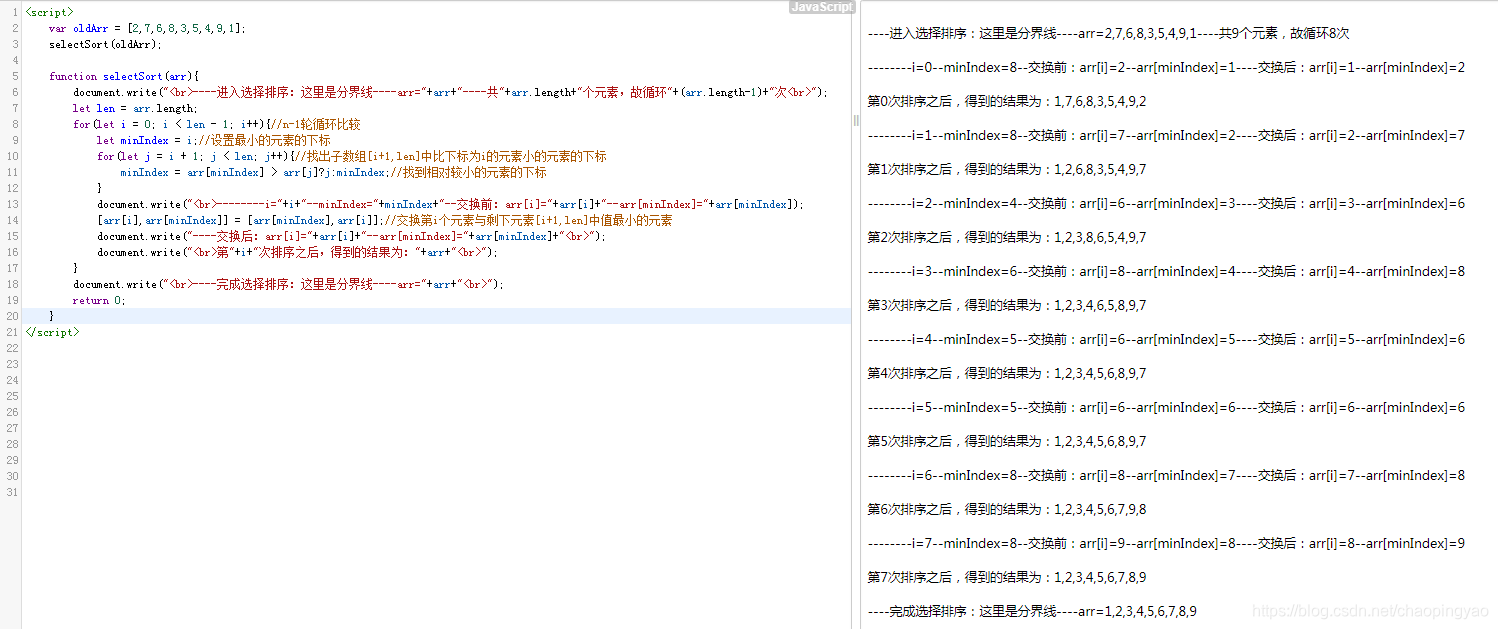Click the inner 'for(let j = i + 1' loop line
The width and height of the screenshot is (1498, 629).
352,156
